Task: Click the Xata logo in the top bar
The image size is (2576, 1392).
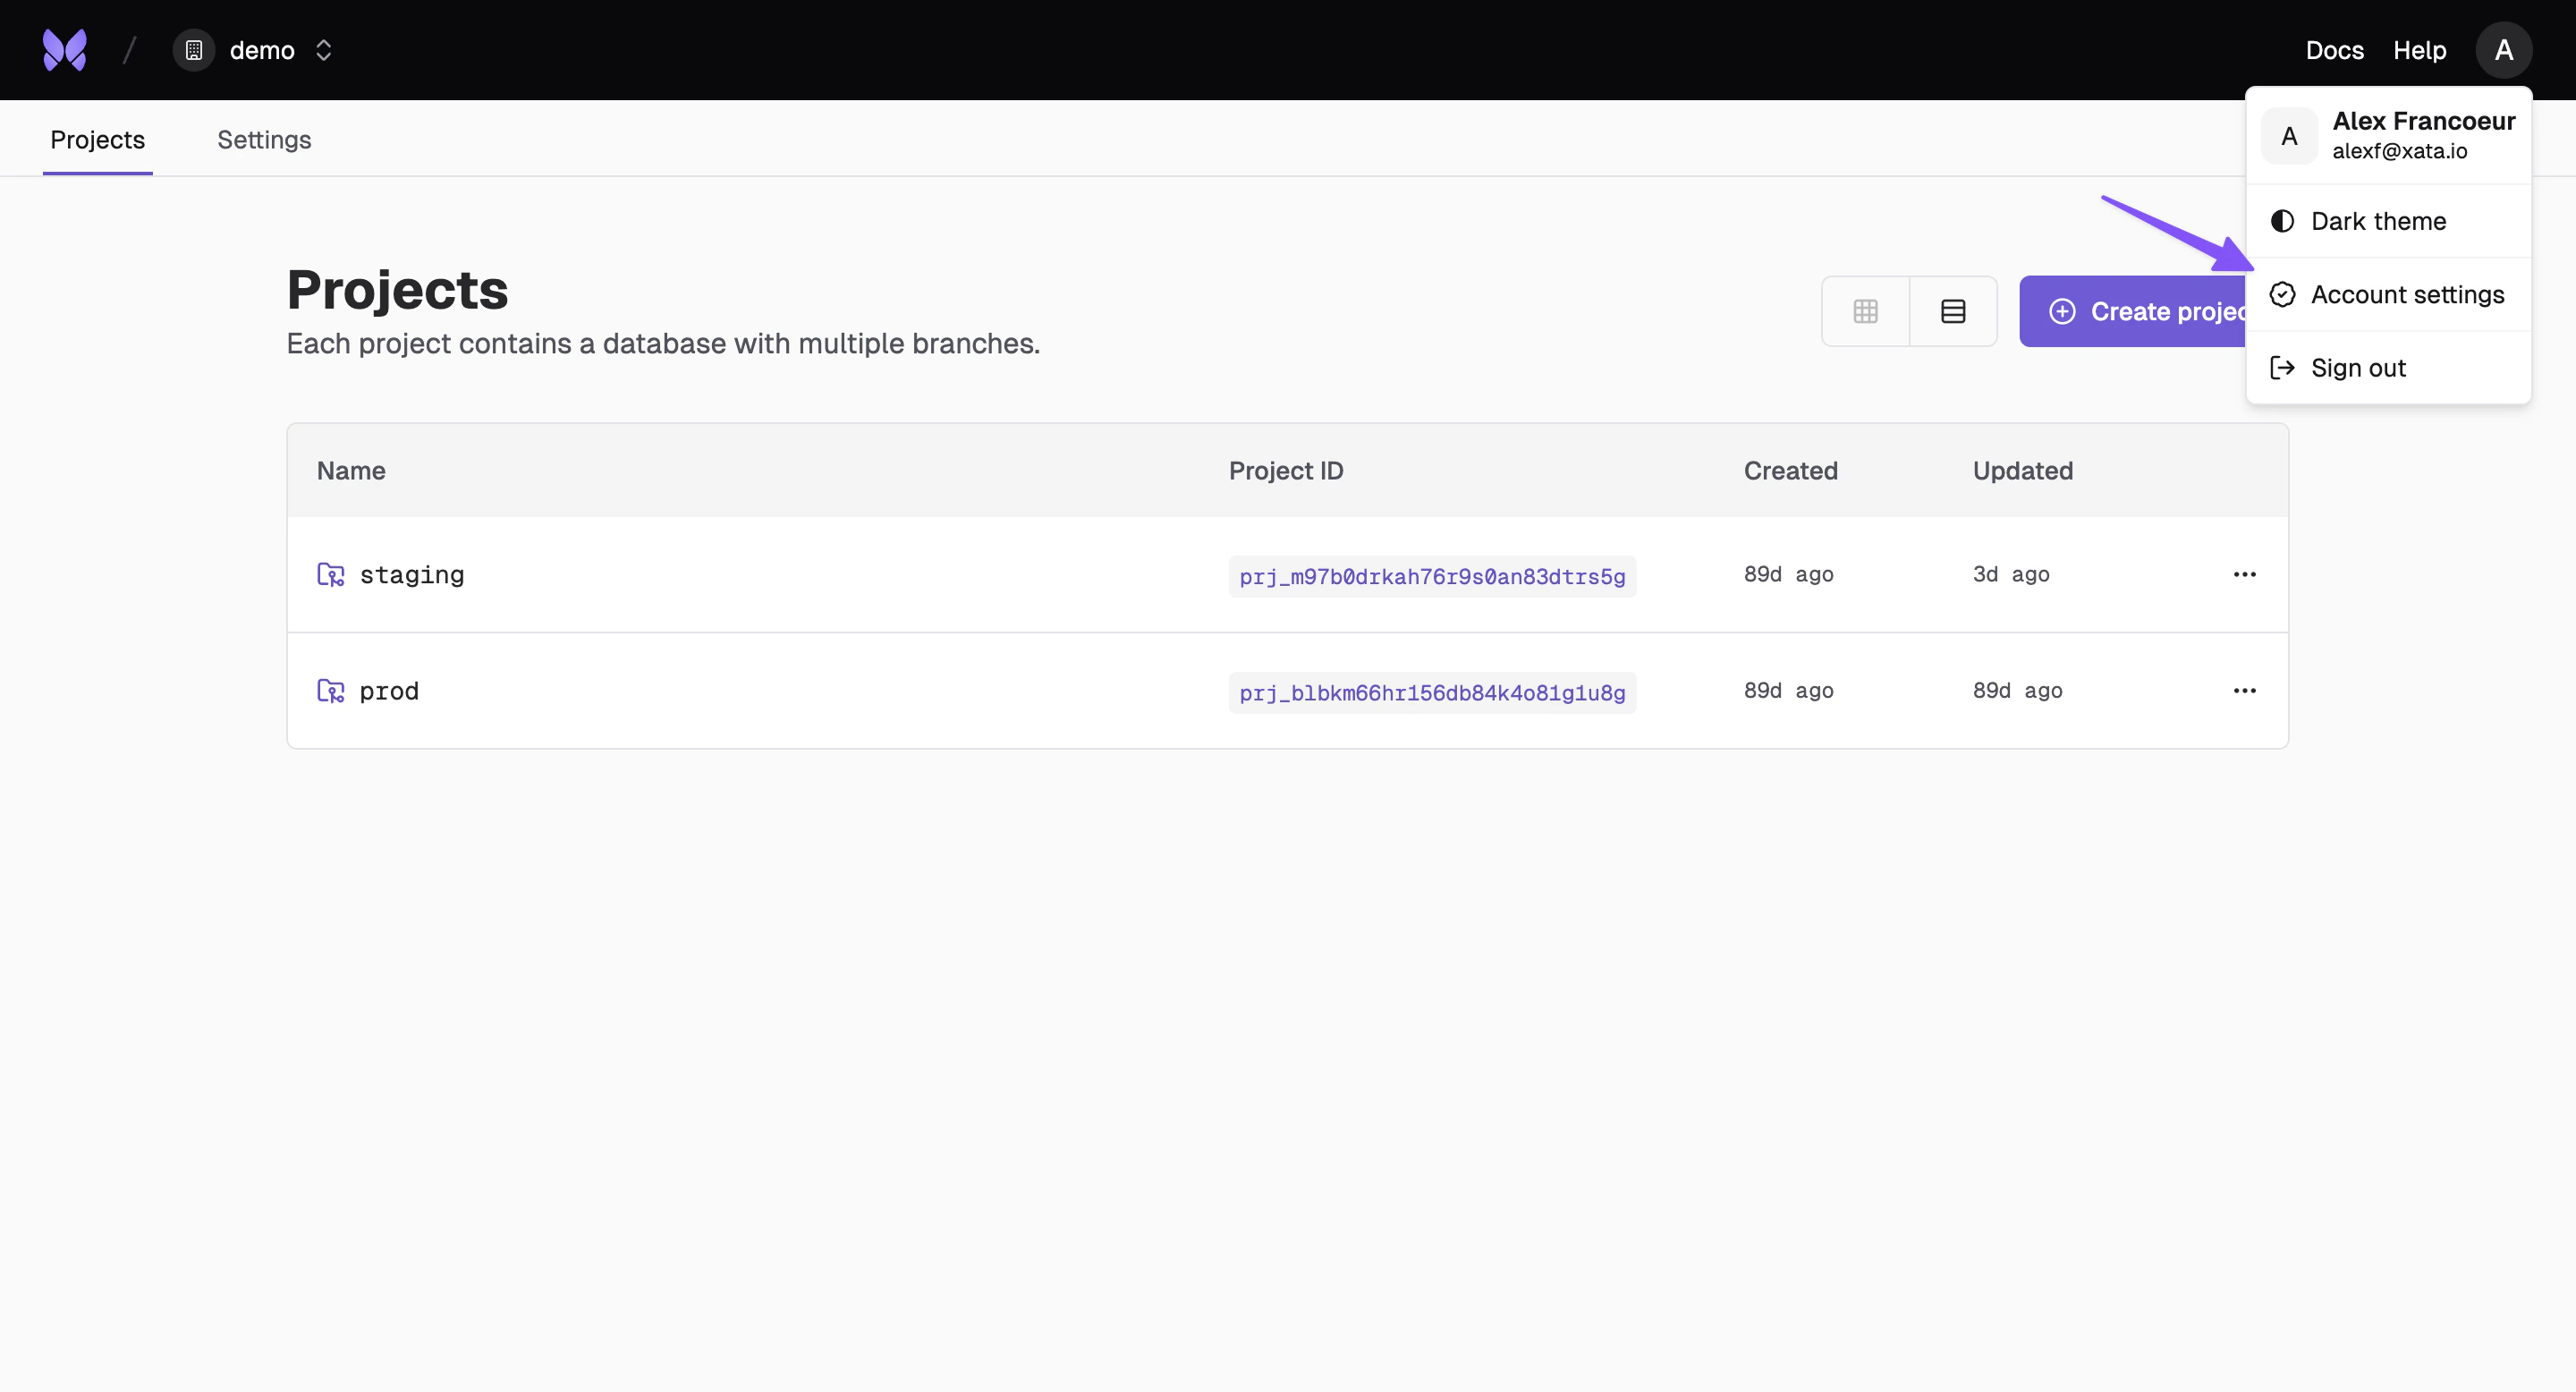Action: click(64, 49)
